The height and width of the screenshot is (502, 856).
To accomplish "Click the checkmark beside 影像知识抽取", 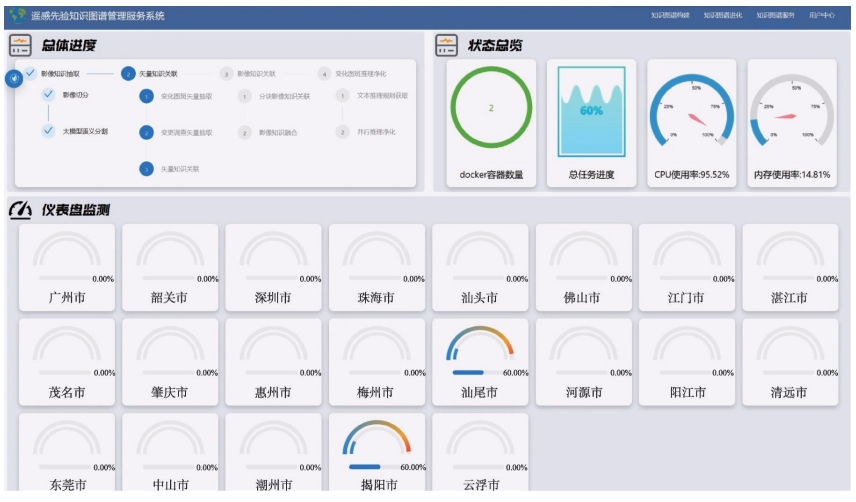I will (x=30, y=73).
